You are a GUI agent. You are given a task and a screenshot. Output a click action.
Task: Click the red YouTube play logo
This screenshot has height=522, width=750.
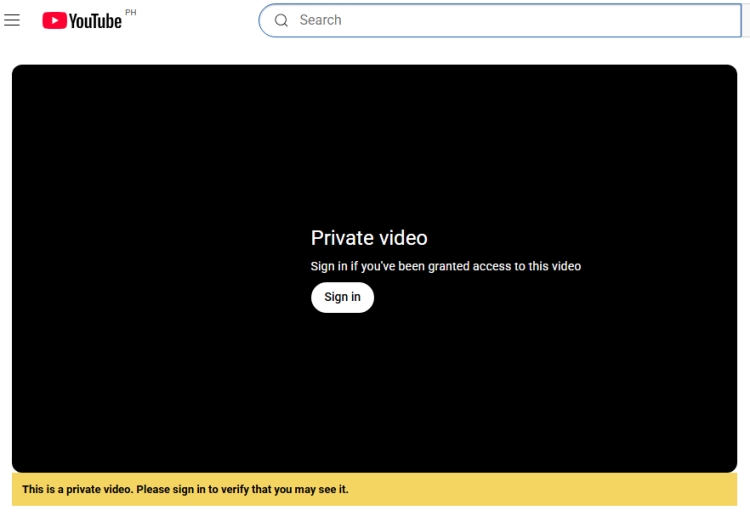pyautogui.click(x=54, y=21)
